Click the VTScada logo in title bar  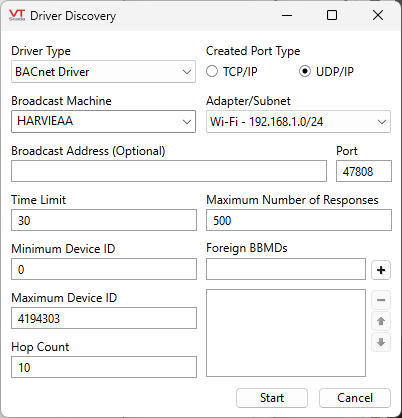click(x=17, y=15)
